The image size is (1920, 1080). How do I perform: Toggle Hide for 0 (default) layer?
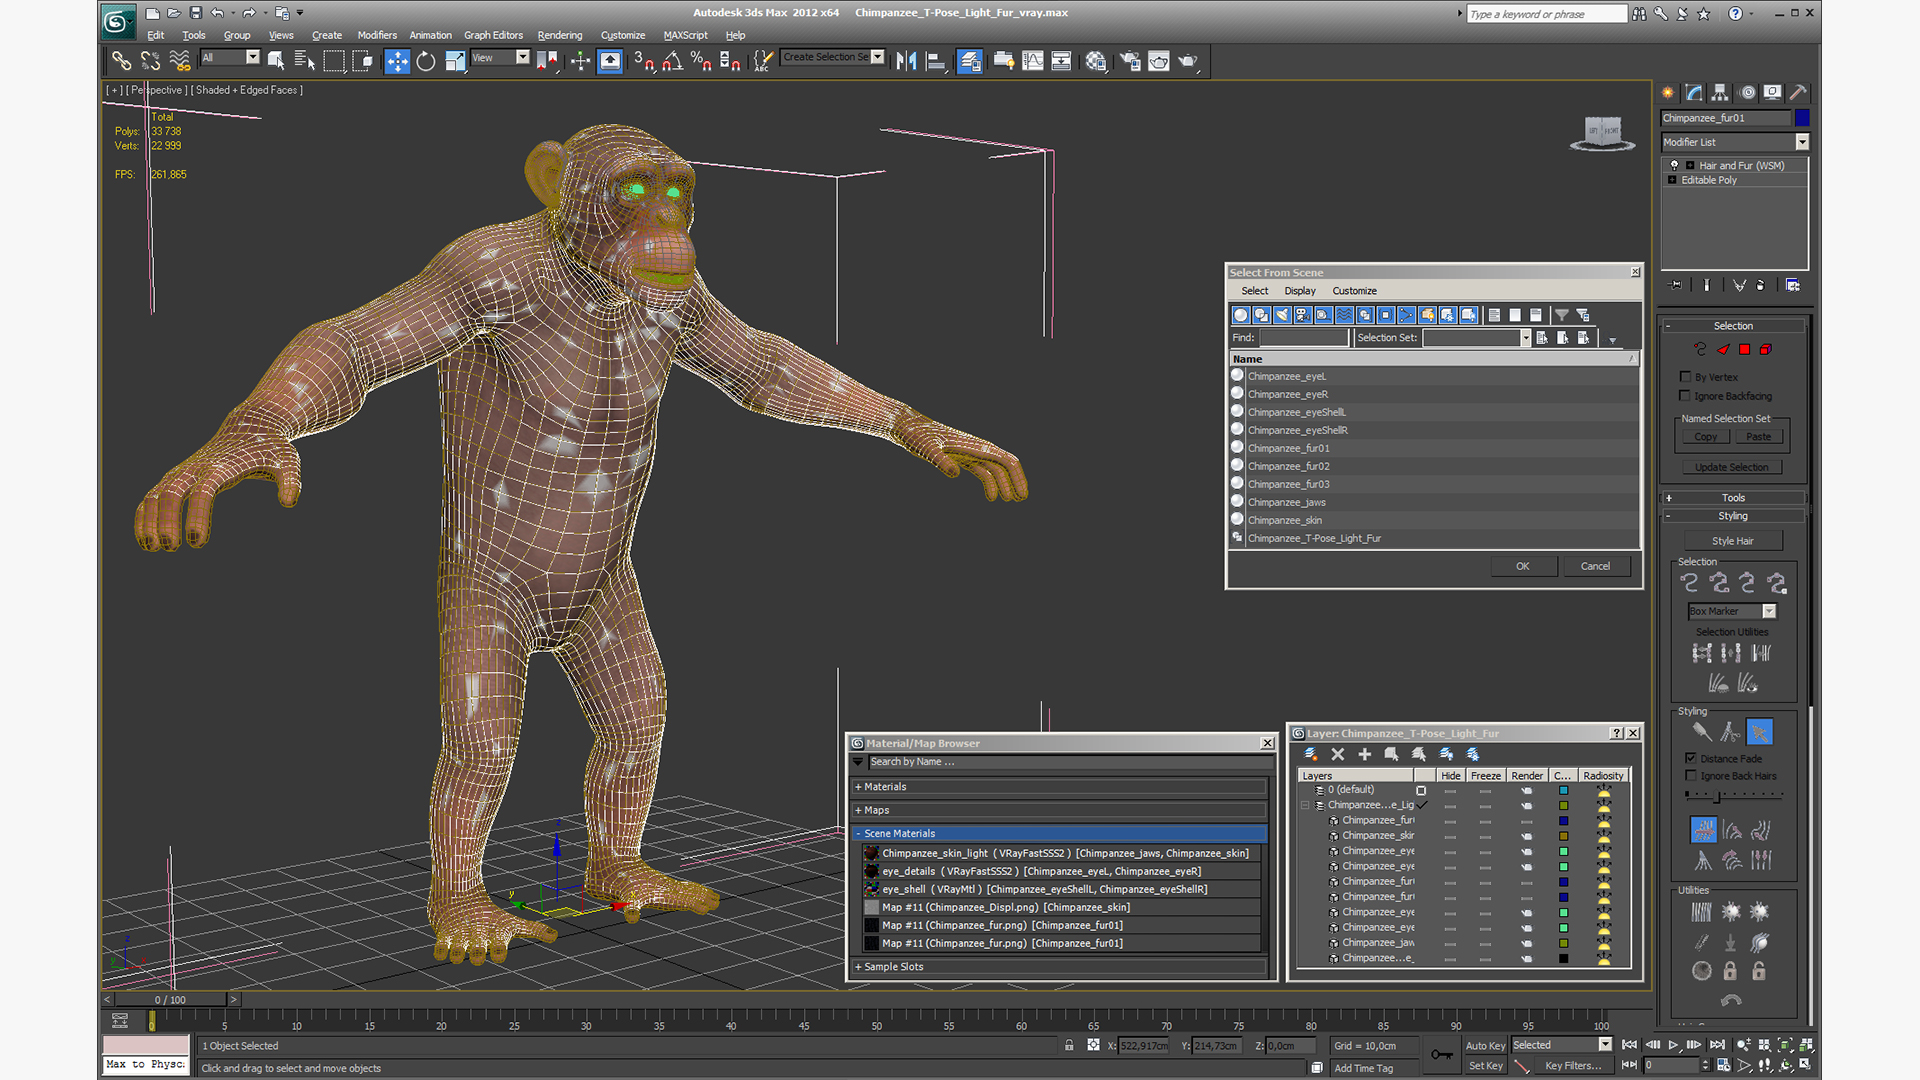coord(1450,790)
